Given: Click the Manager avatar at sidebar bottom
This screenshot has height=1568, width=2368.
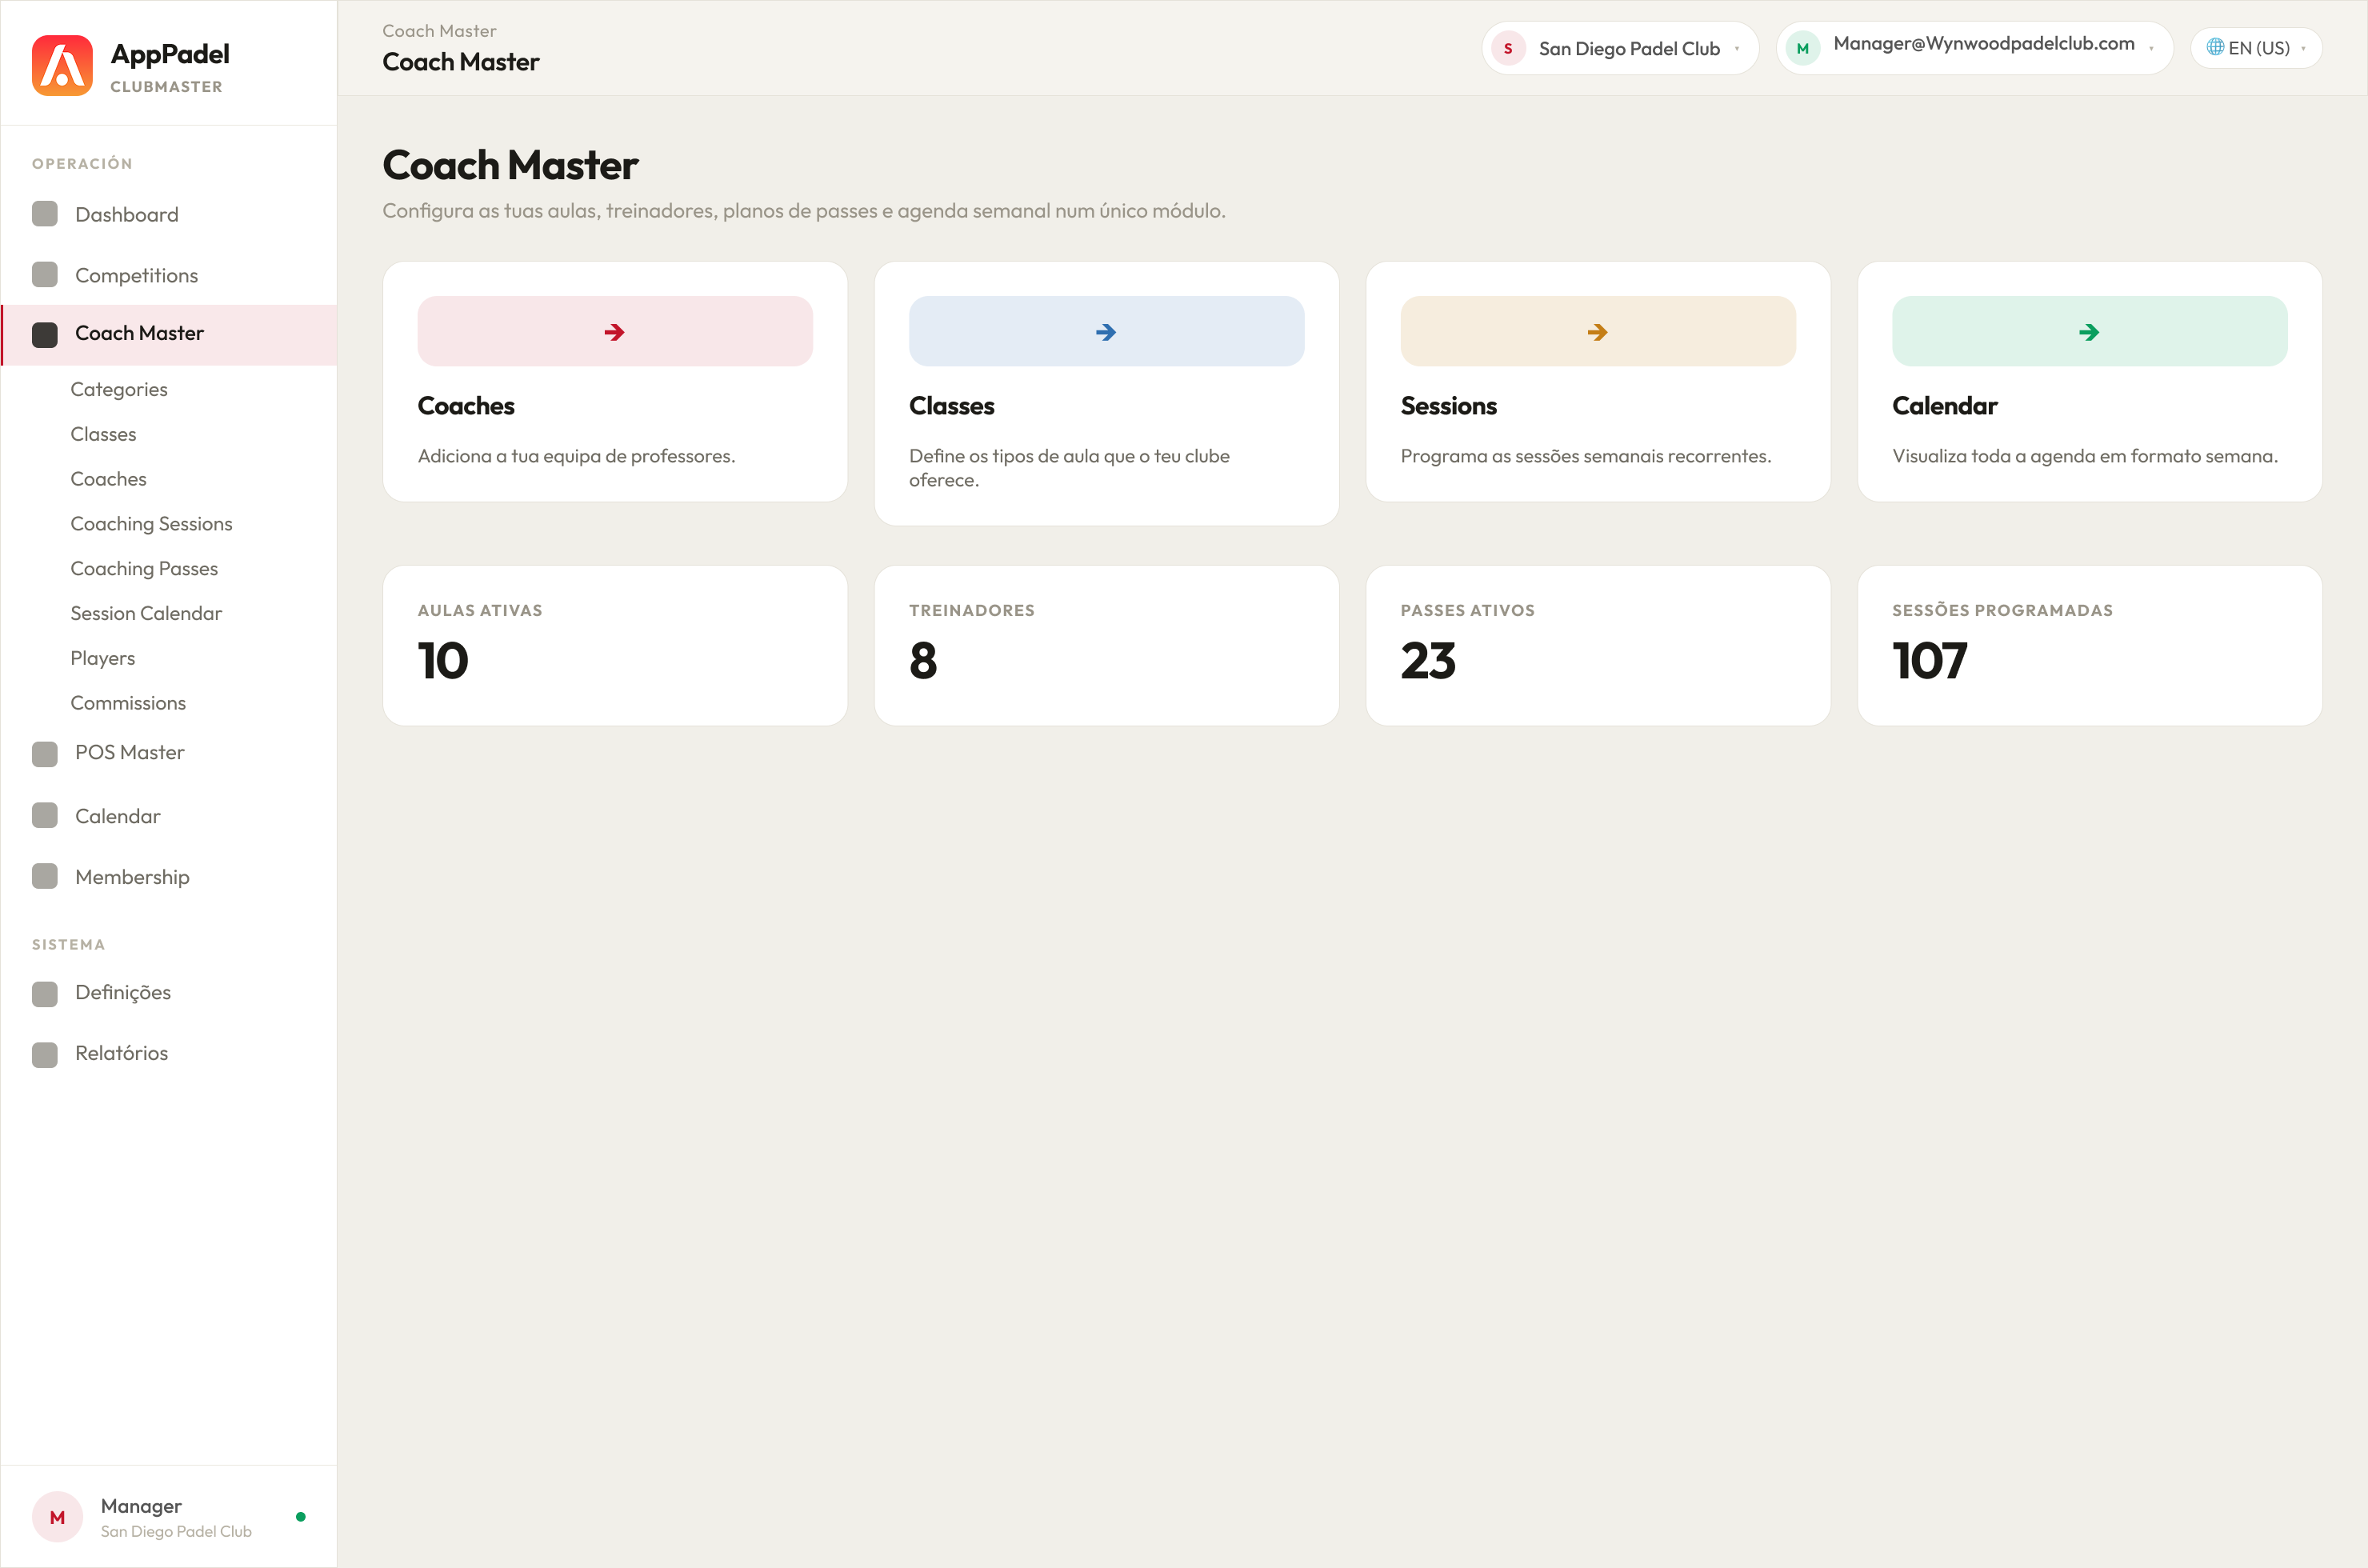Looking at the screenshot, I should pos(57,1517).
